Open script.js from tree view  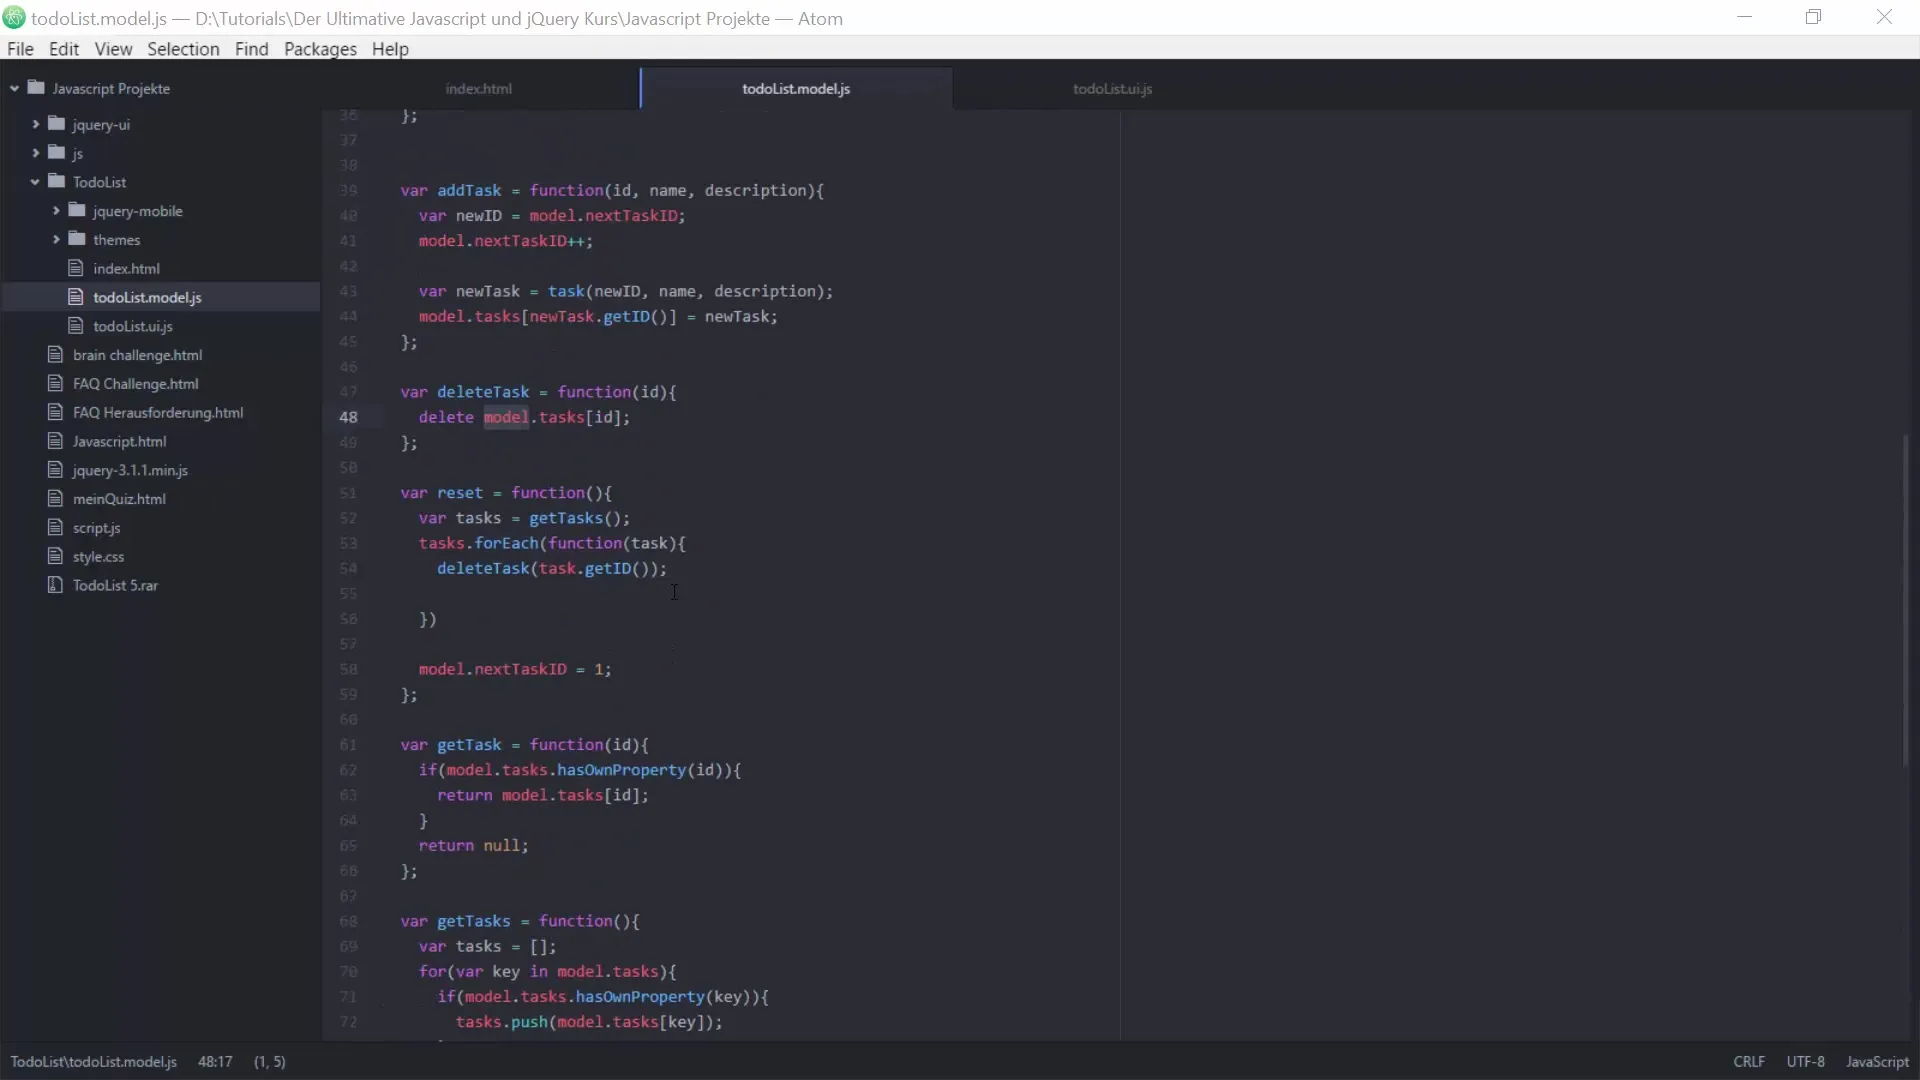96,528
